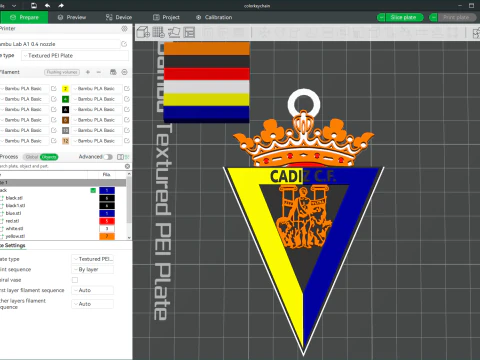
Task: Open printer settings gear icon
Action: coord(124,29)
